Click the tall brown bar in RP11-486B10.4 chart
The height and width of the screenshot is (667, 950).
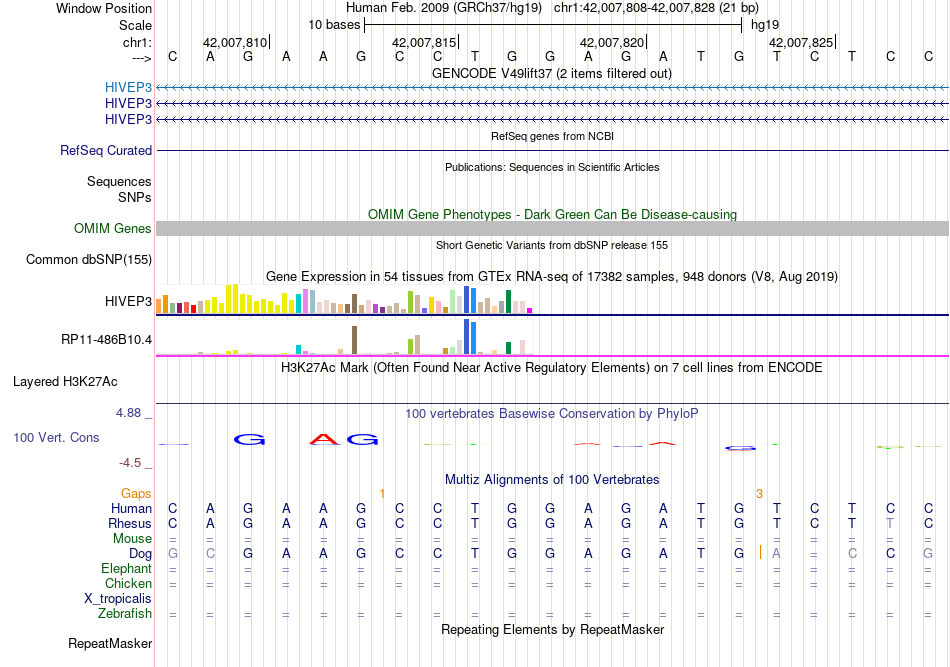(354, 340)
